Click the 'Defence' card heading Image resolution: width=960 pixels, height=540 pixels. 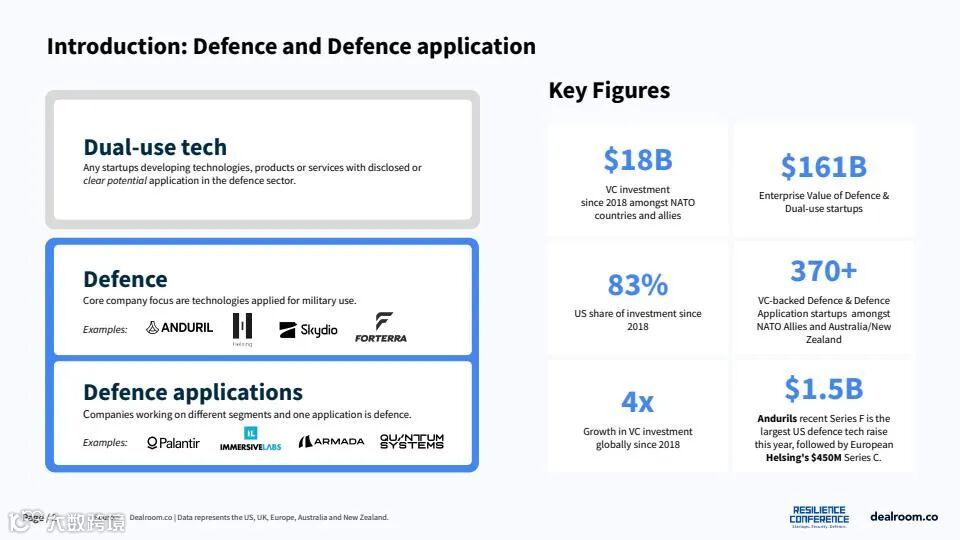(x=126, y=279)
